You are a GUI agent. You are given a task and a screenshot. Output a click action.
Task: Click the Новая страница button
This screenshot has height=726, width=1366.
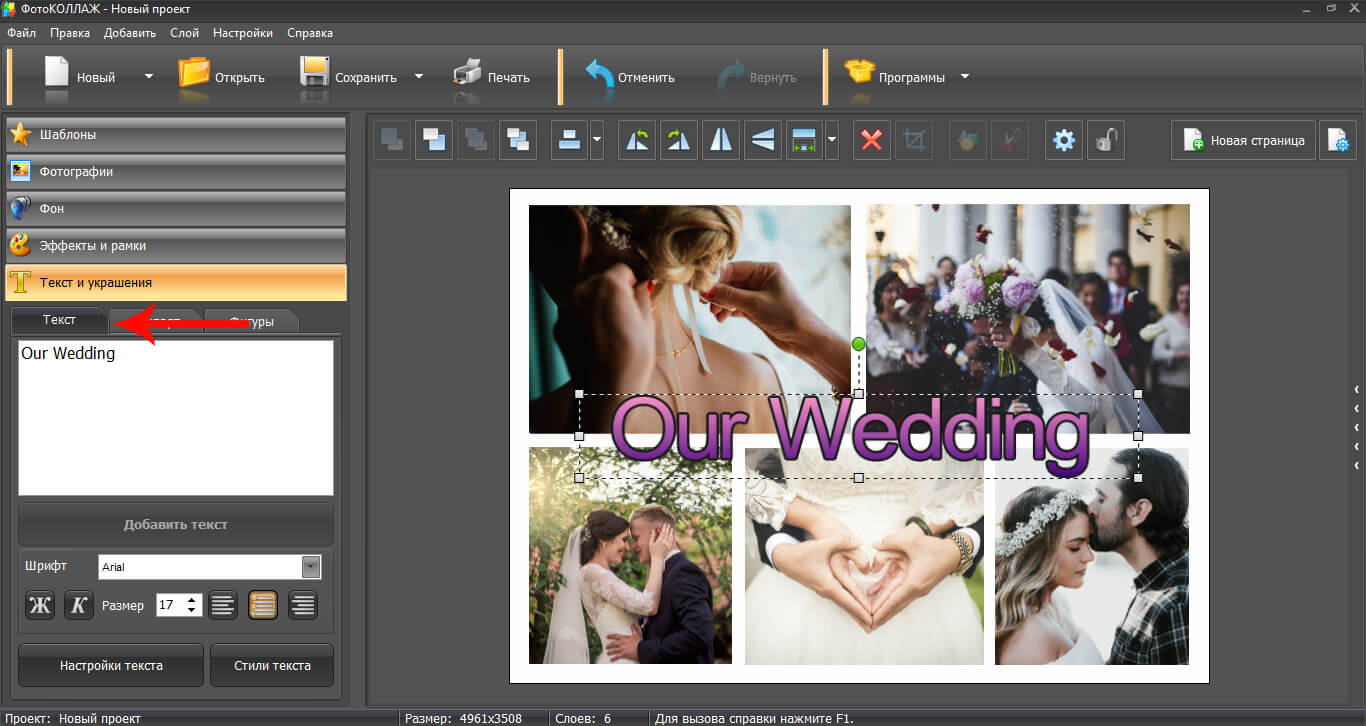point(1243,140)
